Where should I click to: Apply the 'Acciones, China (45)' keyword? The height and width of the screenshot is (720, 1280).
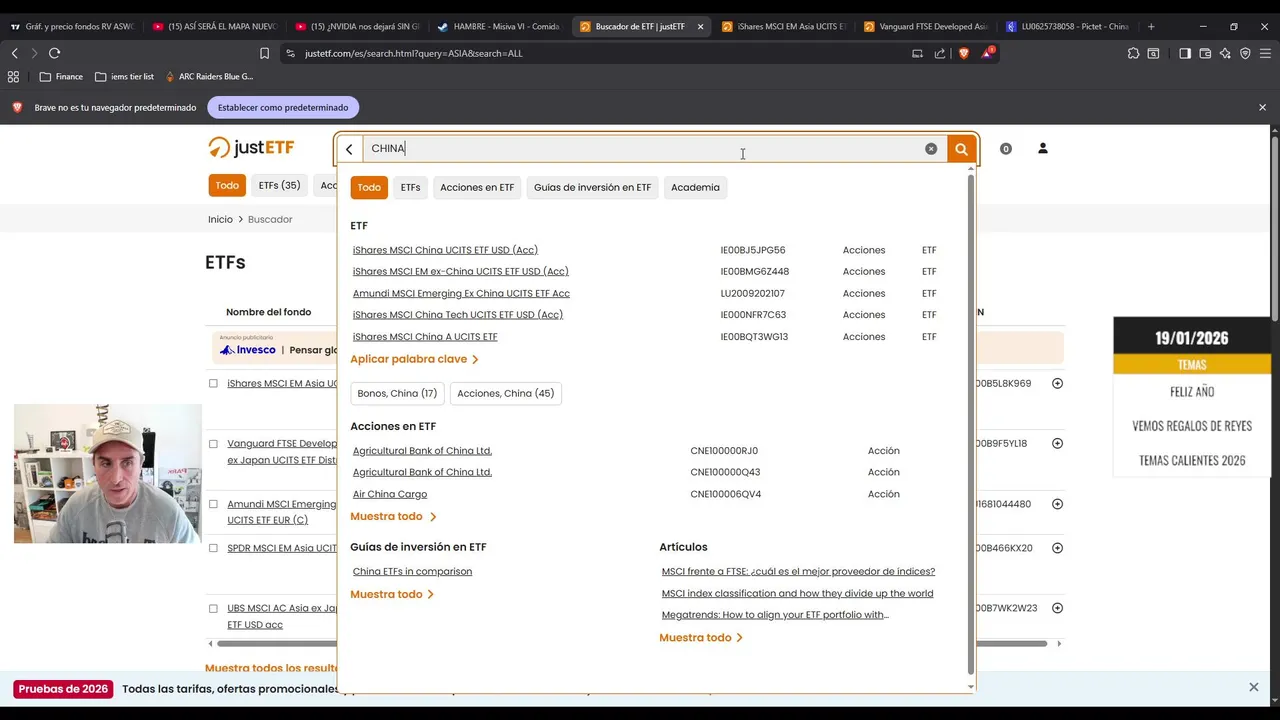tap(505, 393)
